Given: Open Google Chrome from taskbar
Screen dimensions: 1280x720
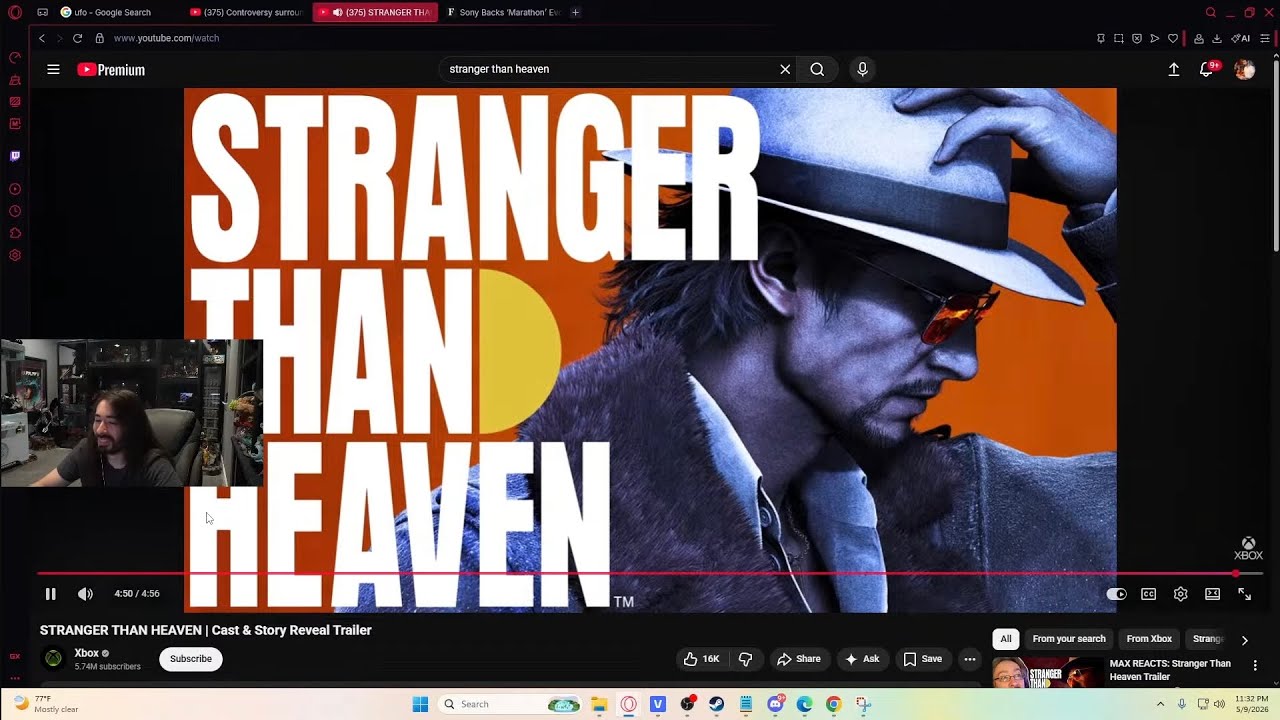Looking at the screenshot, I should (833, 704).
